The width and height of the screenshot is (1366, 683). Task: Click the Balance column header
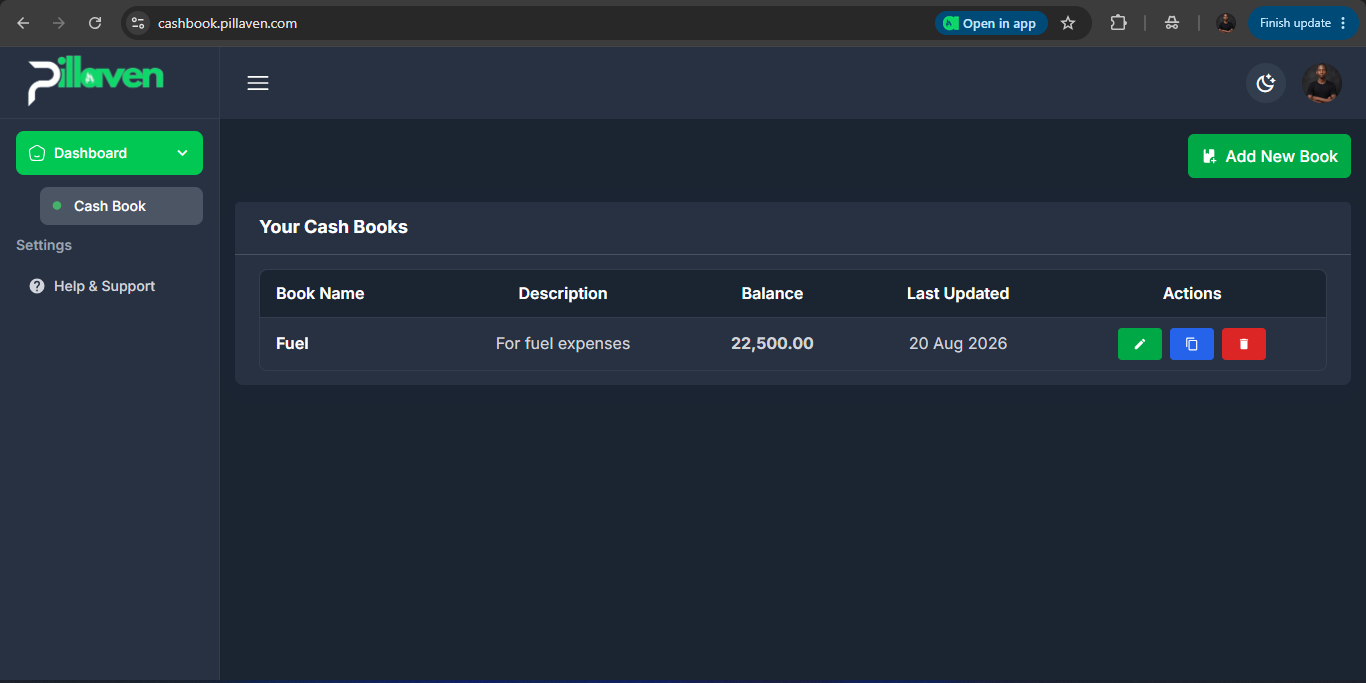pos(772,294)
